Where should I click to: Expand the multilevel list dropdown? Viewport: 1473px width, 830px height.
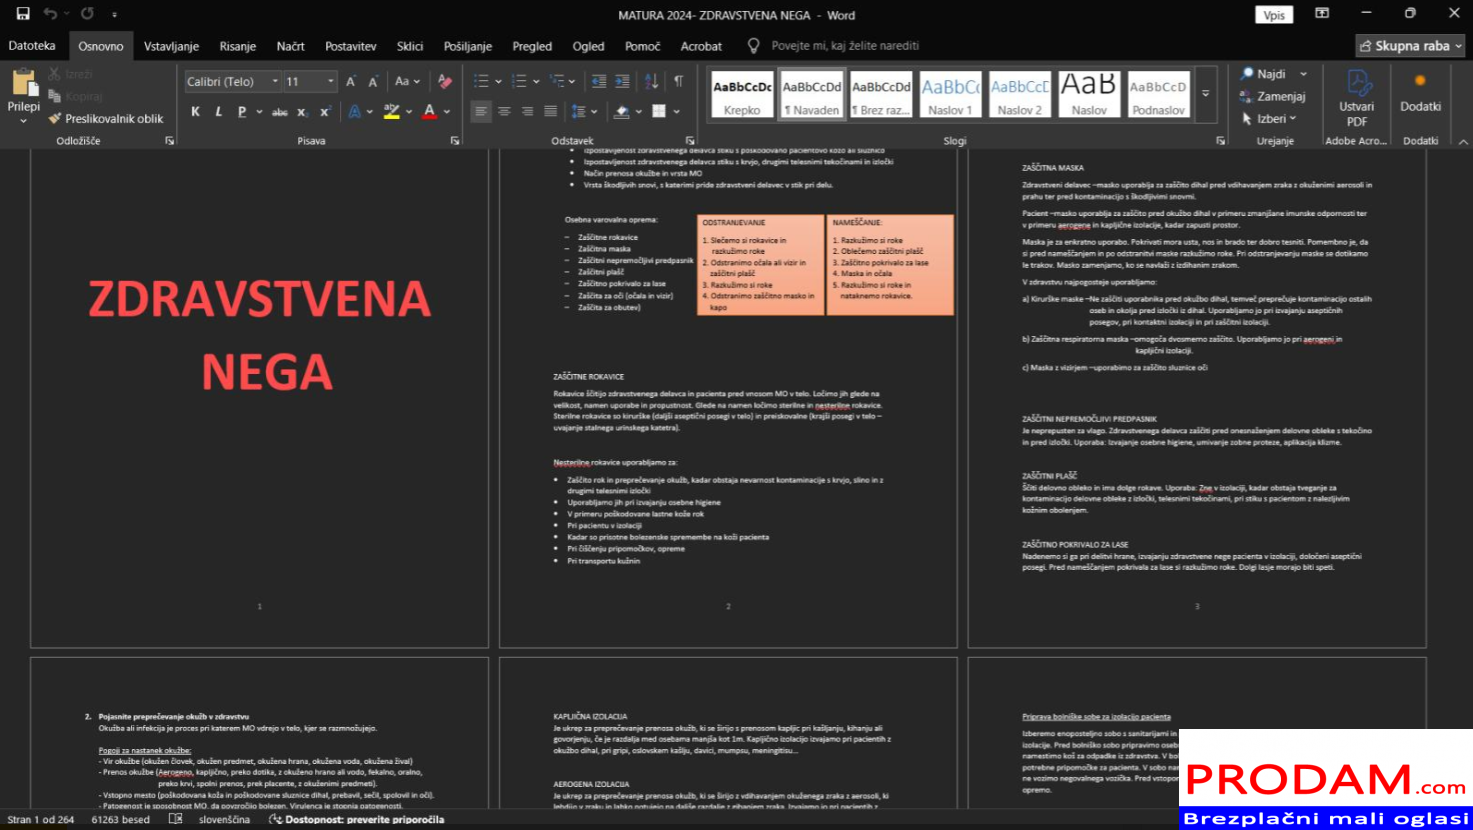point(573,82)
